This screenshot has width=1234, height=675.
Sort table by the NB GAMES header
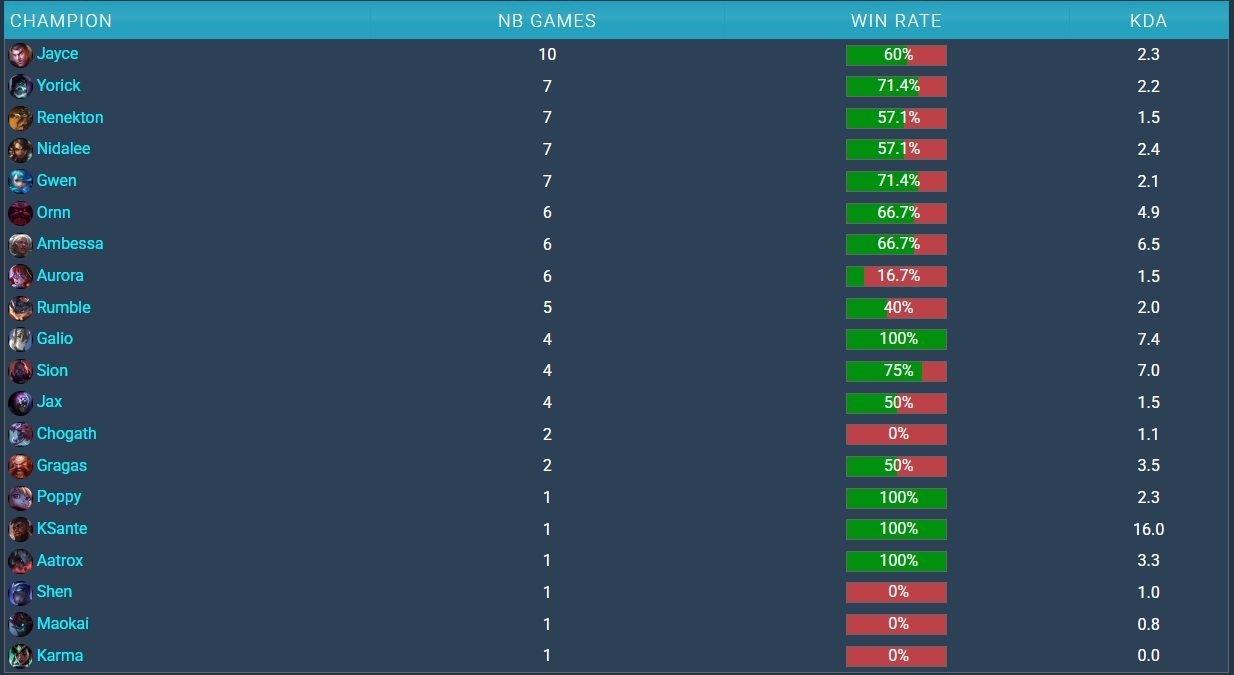(x=547, y=21)
